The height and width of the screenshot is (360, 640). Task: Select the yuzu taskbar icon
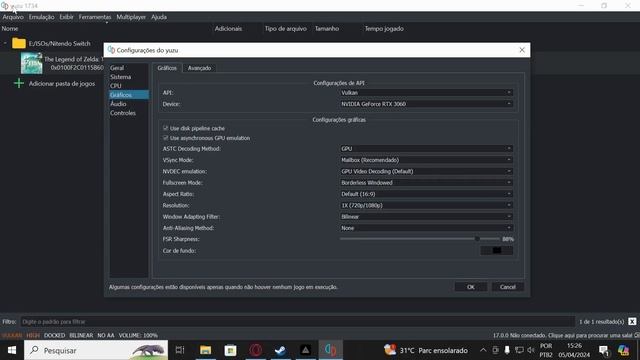[331, 350]
